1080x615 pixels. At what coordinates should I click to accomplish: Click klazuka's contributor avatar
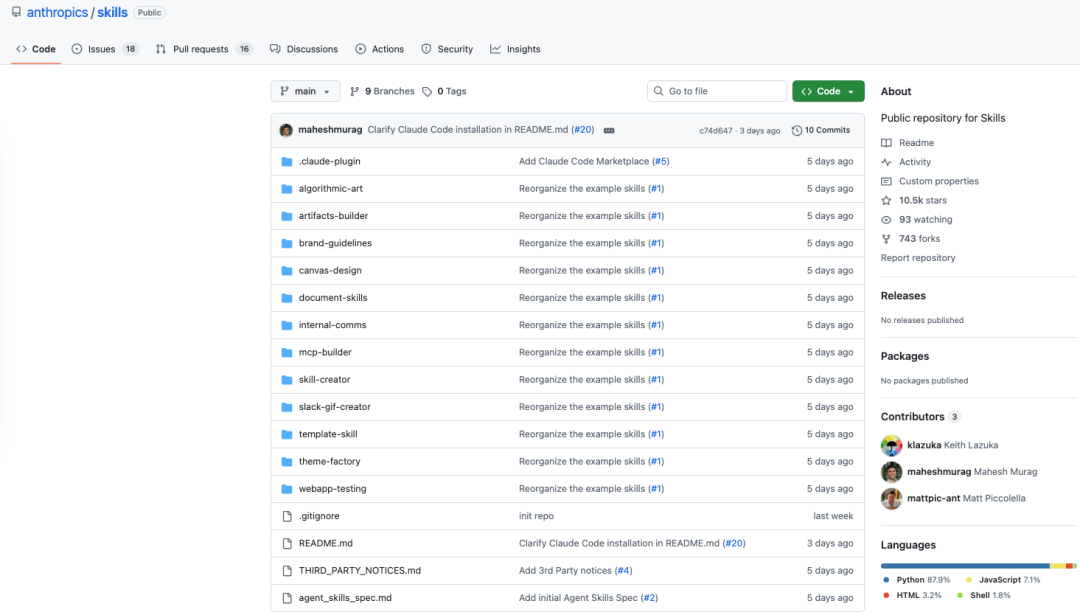[x=891, y=445]
